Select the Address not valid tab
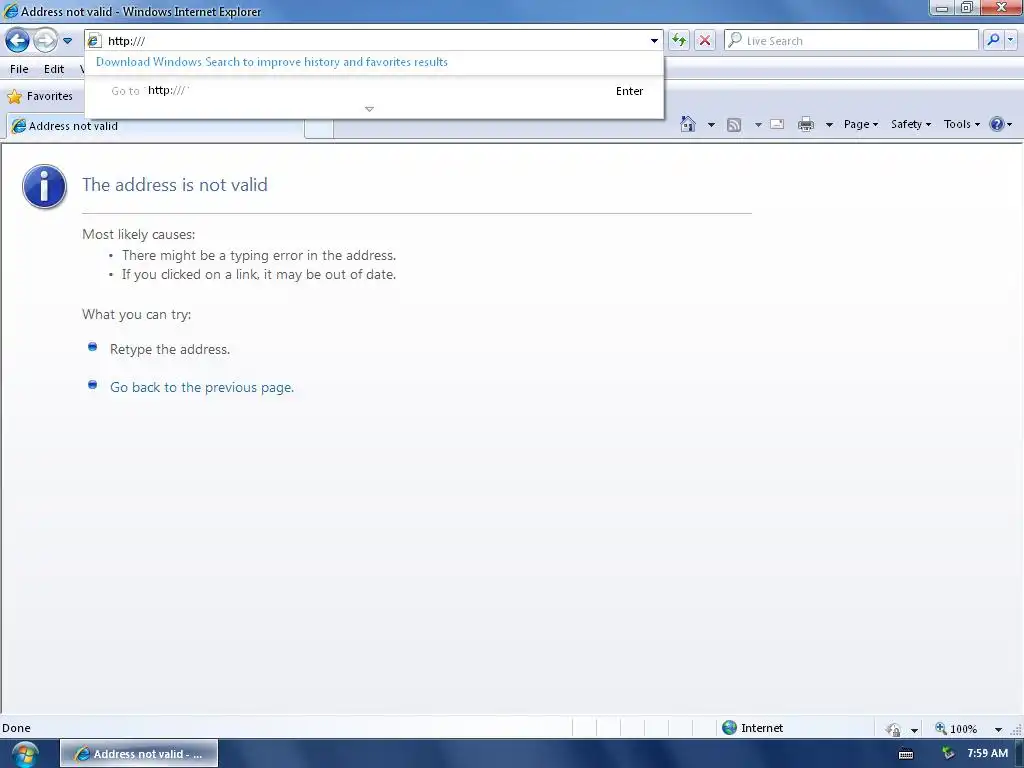 (x=155, y=126)
